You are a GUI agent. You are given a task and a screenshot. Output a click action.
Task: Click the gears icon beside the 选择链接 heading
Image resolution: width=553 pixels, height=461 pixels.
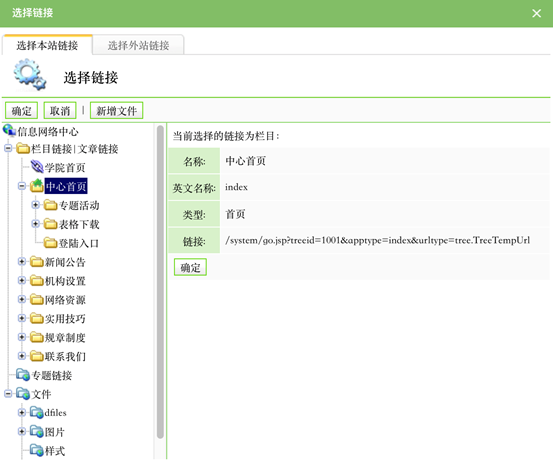[30, 74]
